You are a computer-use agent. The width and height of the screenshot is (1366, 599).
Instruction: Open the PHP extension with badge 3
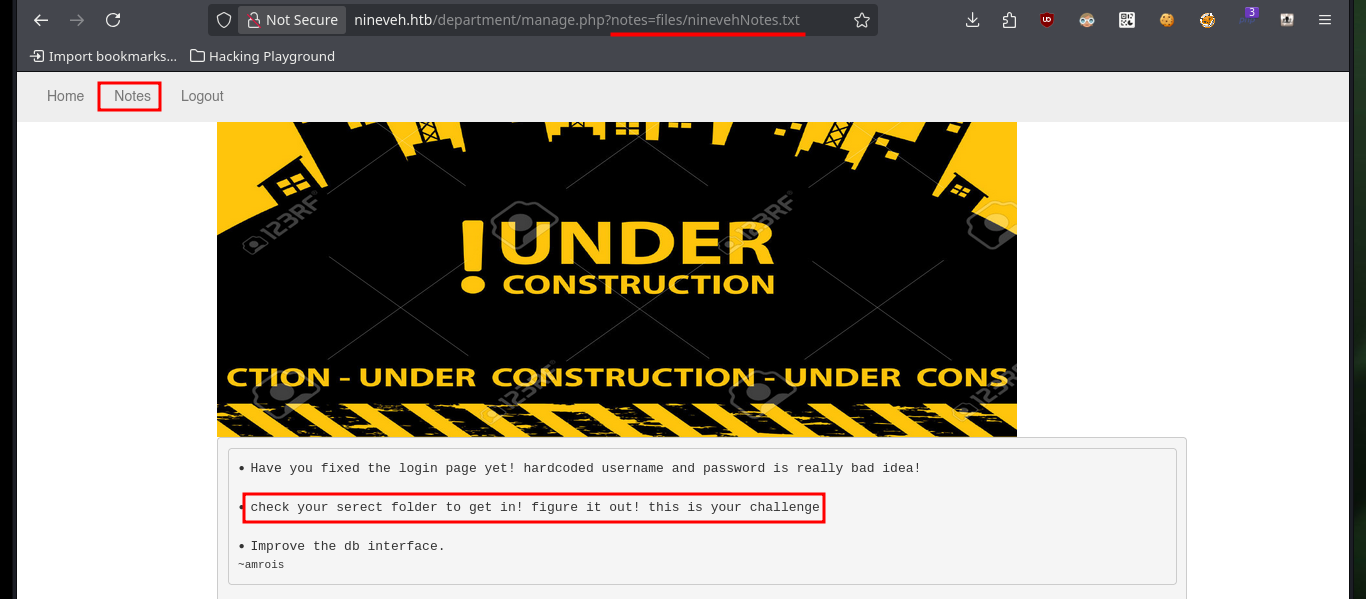(x=1247, y=18)
